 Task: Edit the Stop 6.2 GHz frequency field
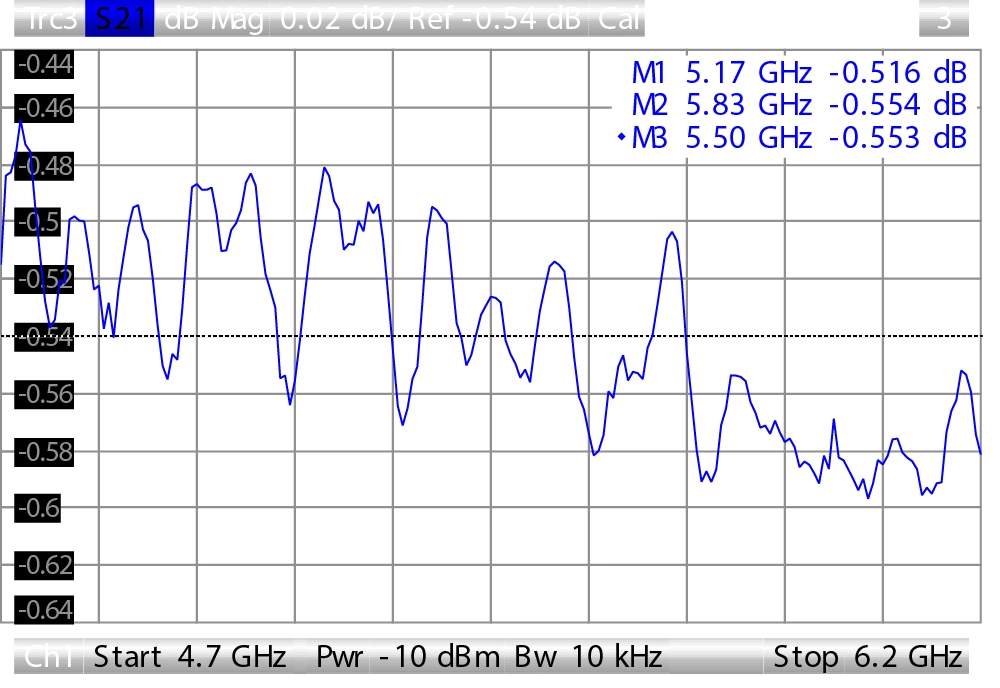pos(868,657)
